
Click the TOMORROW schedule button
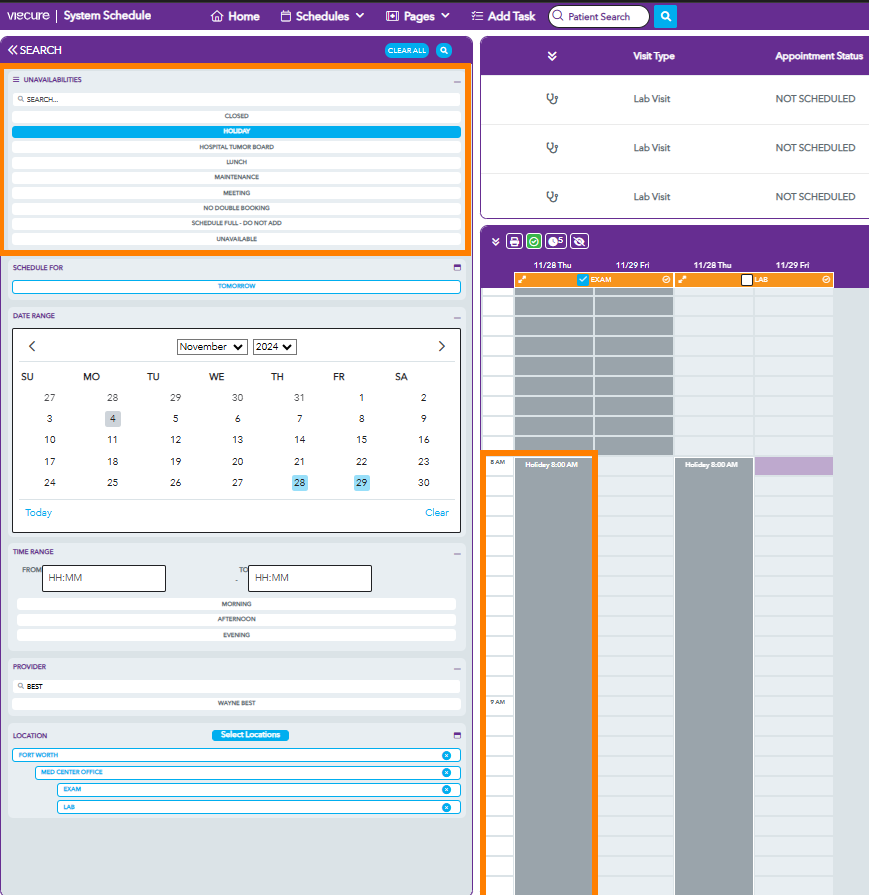coord(236,287)
